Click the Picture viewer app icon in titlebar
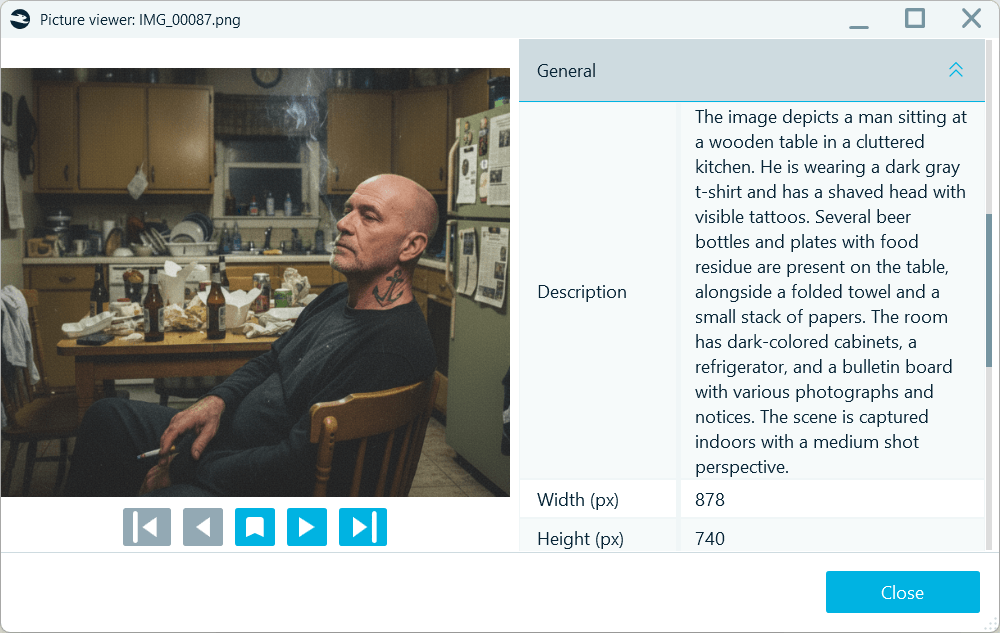The height and width of the screenshot is (633, 1000). click(20, 18)
